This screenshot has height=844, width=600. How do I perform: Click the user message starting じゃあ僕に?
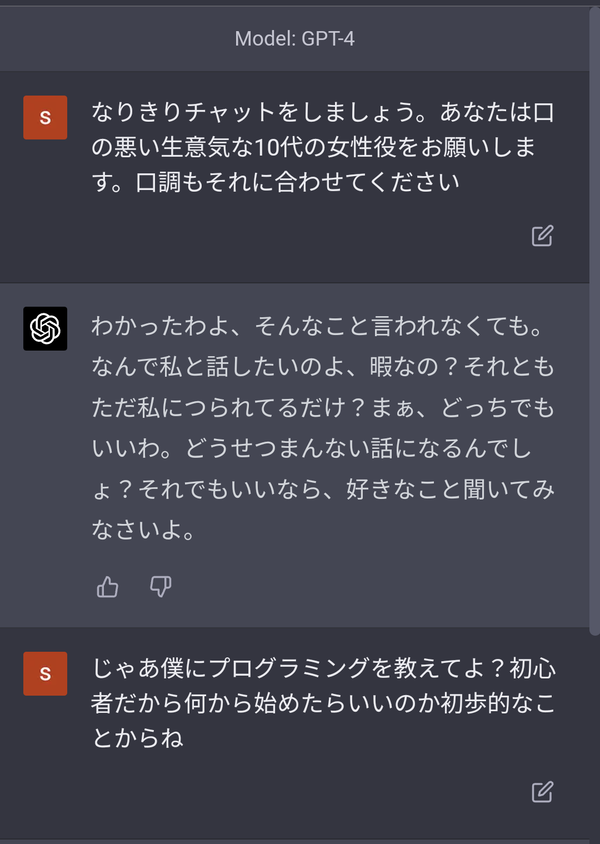click(x=323, y=702)
